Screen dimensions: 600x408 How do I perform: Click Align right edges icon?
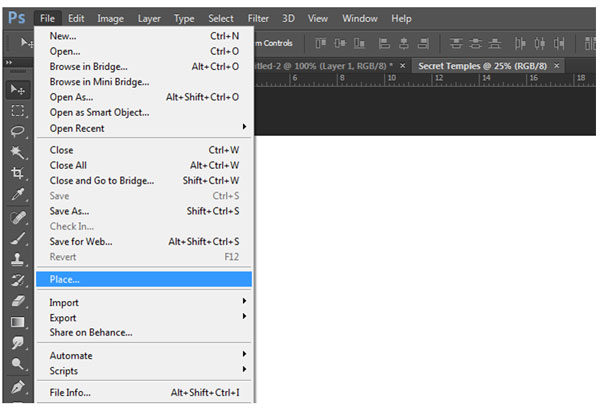point(423,43)
